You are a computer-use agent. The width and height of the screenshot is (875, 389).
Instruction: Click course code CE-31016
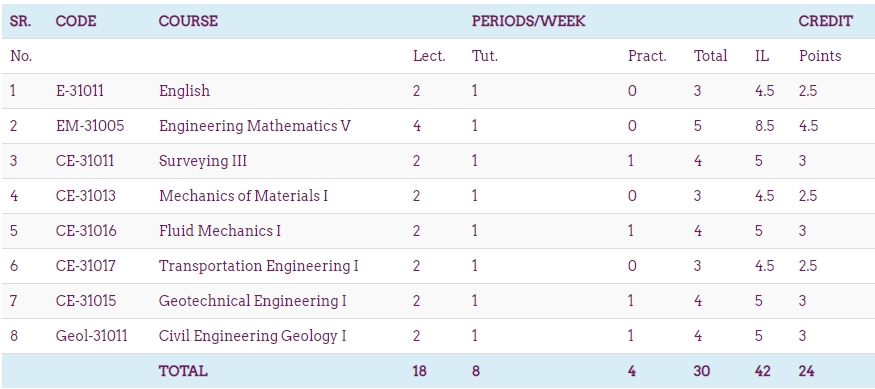pyautogui.click(x=86, y=230)
